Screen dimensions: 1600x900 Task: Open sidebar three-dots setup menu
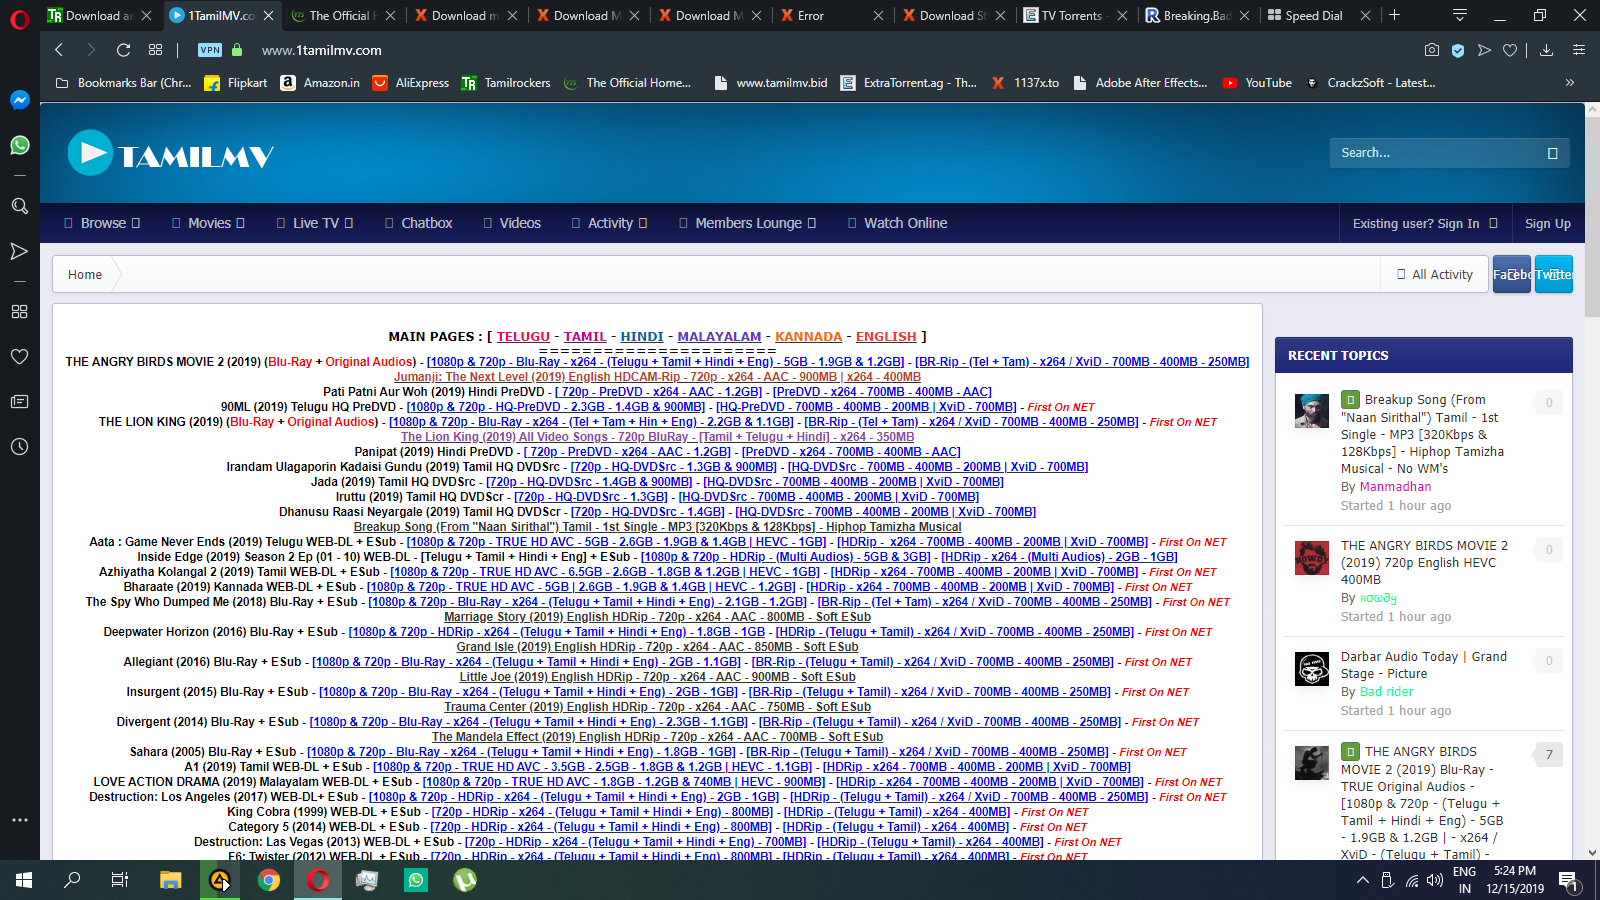click(x=19, y=820)
